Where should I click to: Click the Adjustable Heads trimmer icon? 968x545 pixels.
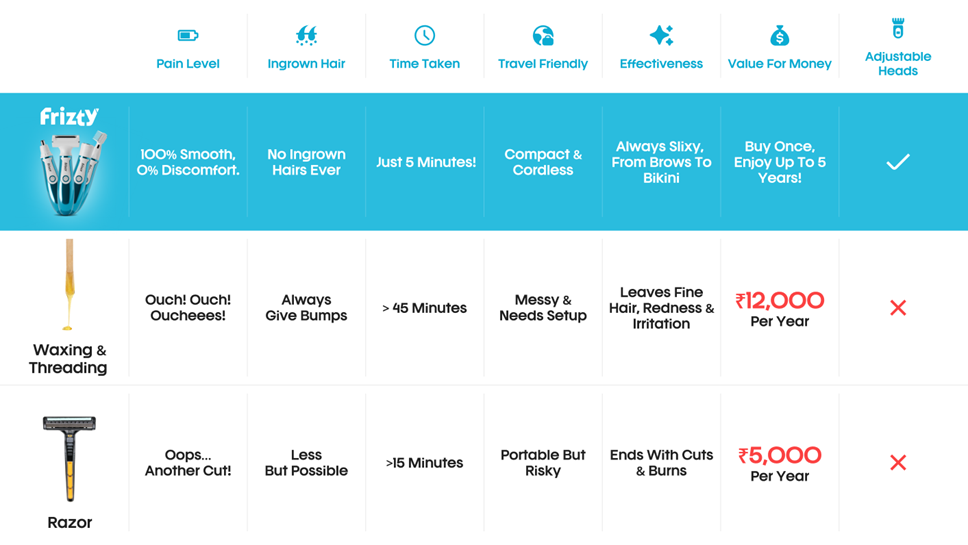[898, 28]
